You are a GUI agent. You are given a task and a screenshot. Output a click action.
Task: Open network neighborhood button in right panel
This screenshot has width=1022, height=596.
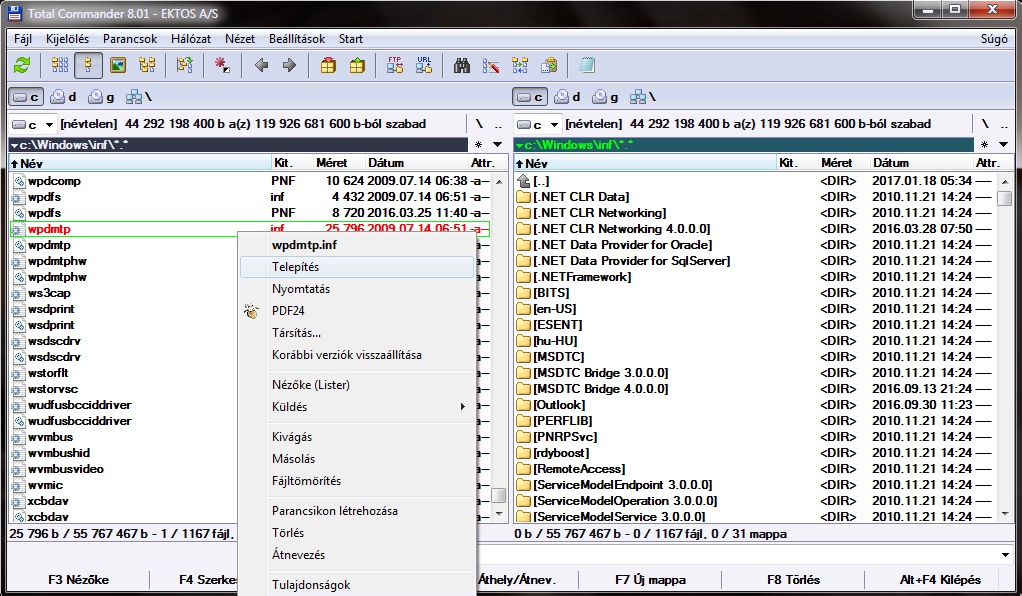point(643,97)
